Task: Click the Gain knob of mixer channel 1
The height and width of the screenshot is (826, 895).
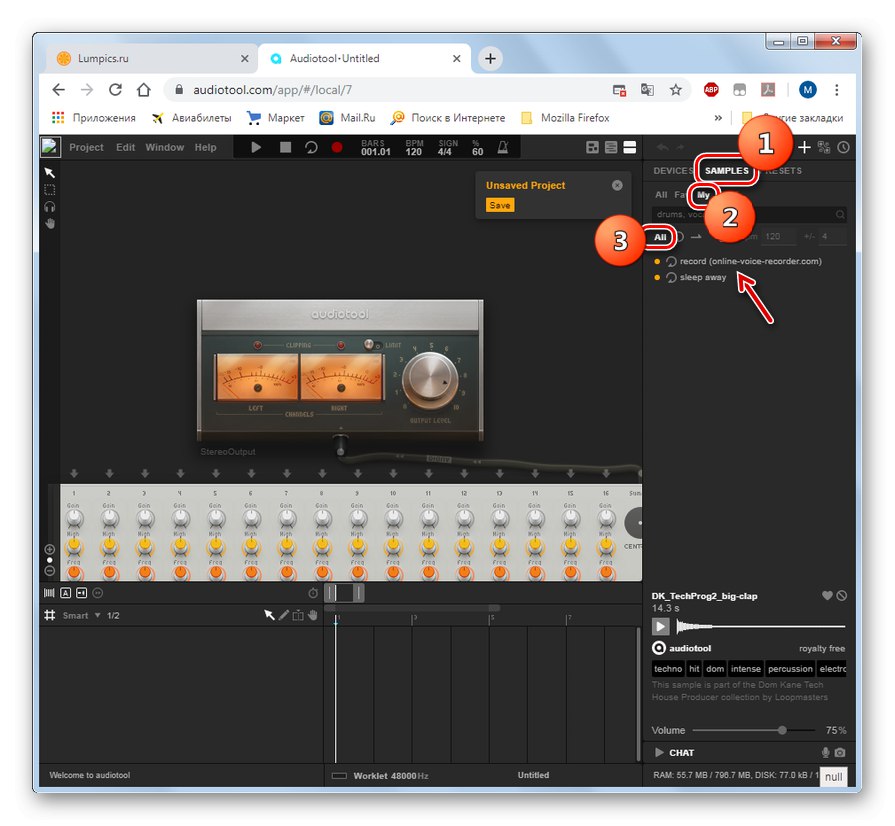Action: point(74,518)
